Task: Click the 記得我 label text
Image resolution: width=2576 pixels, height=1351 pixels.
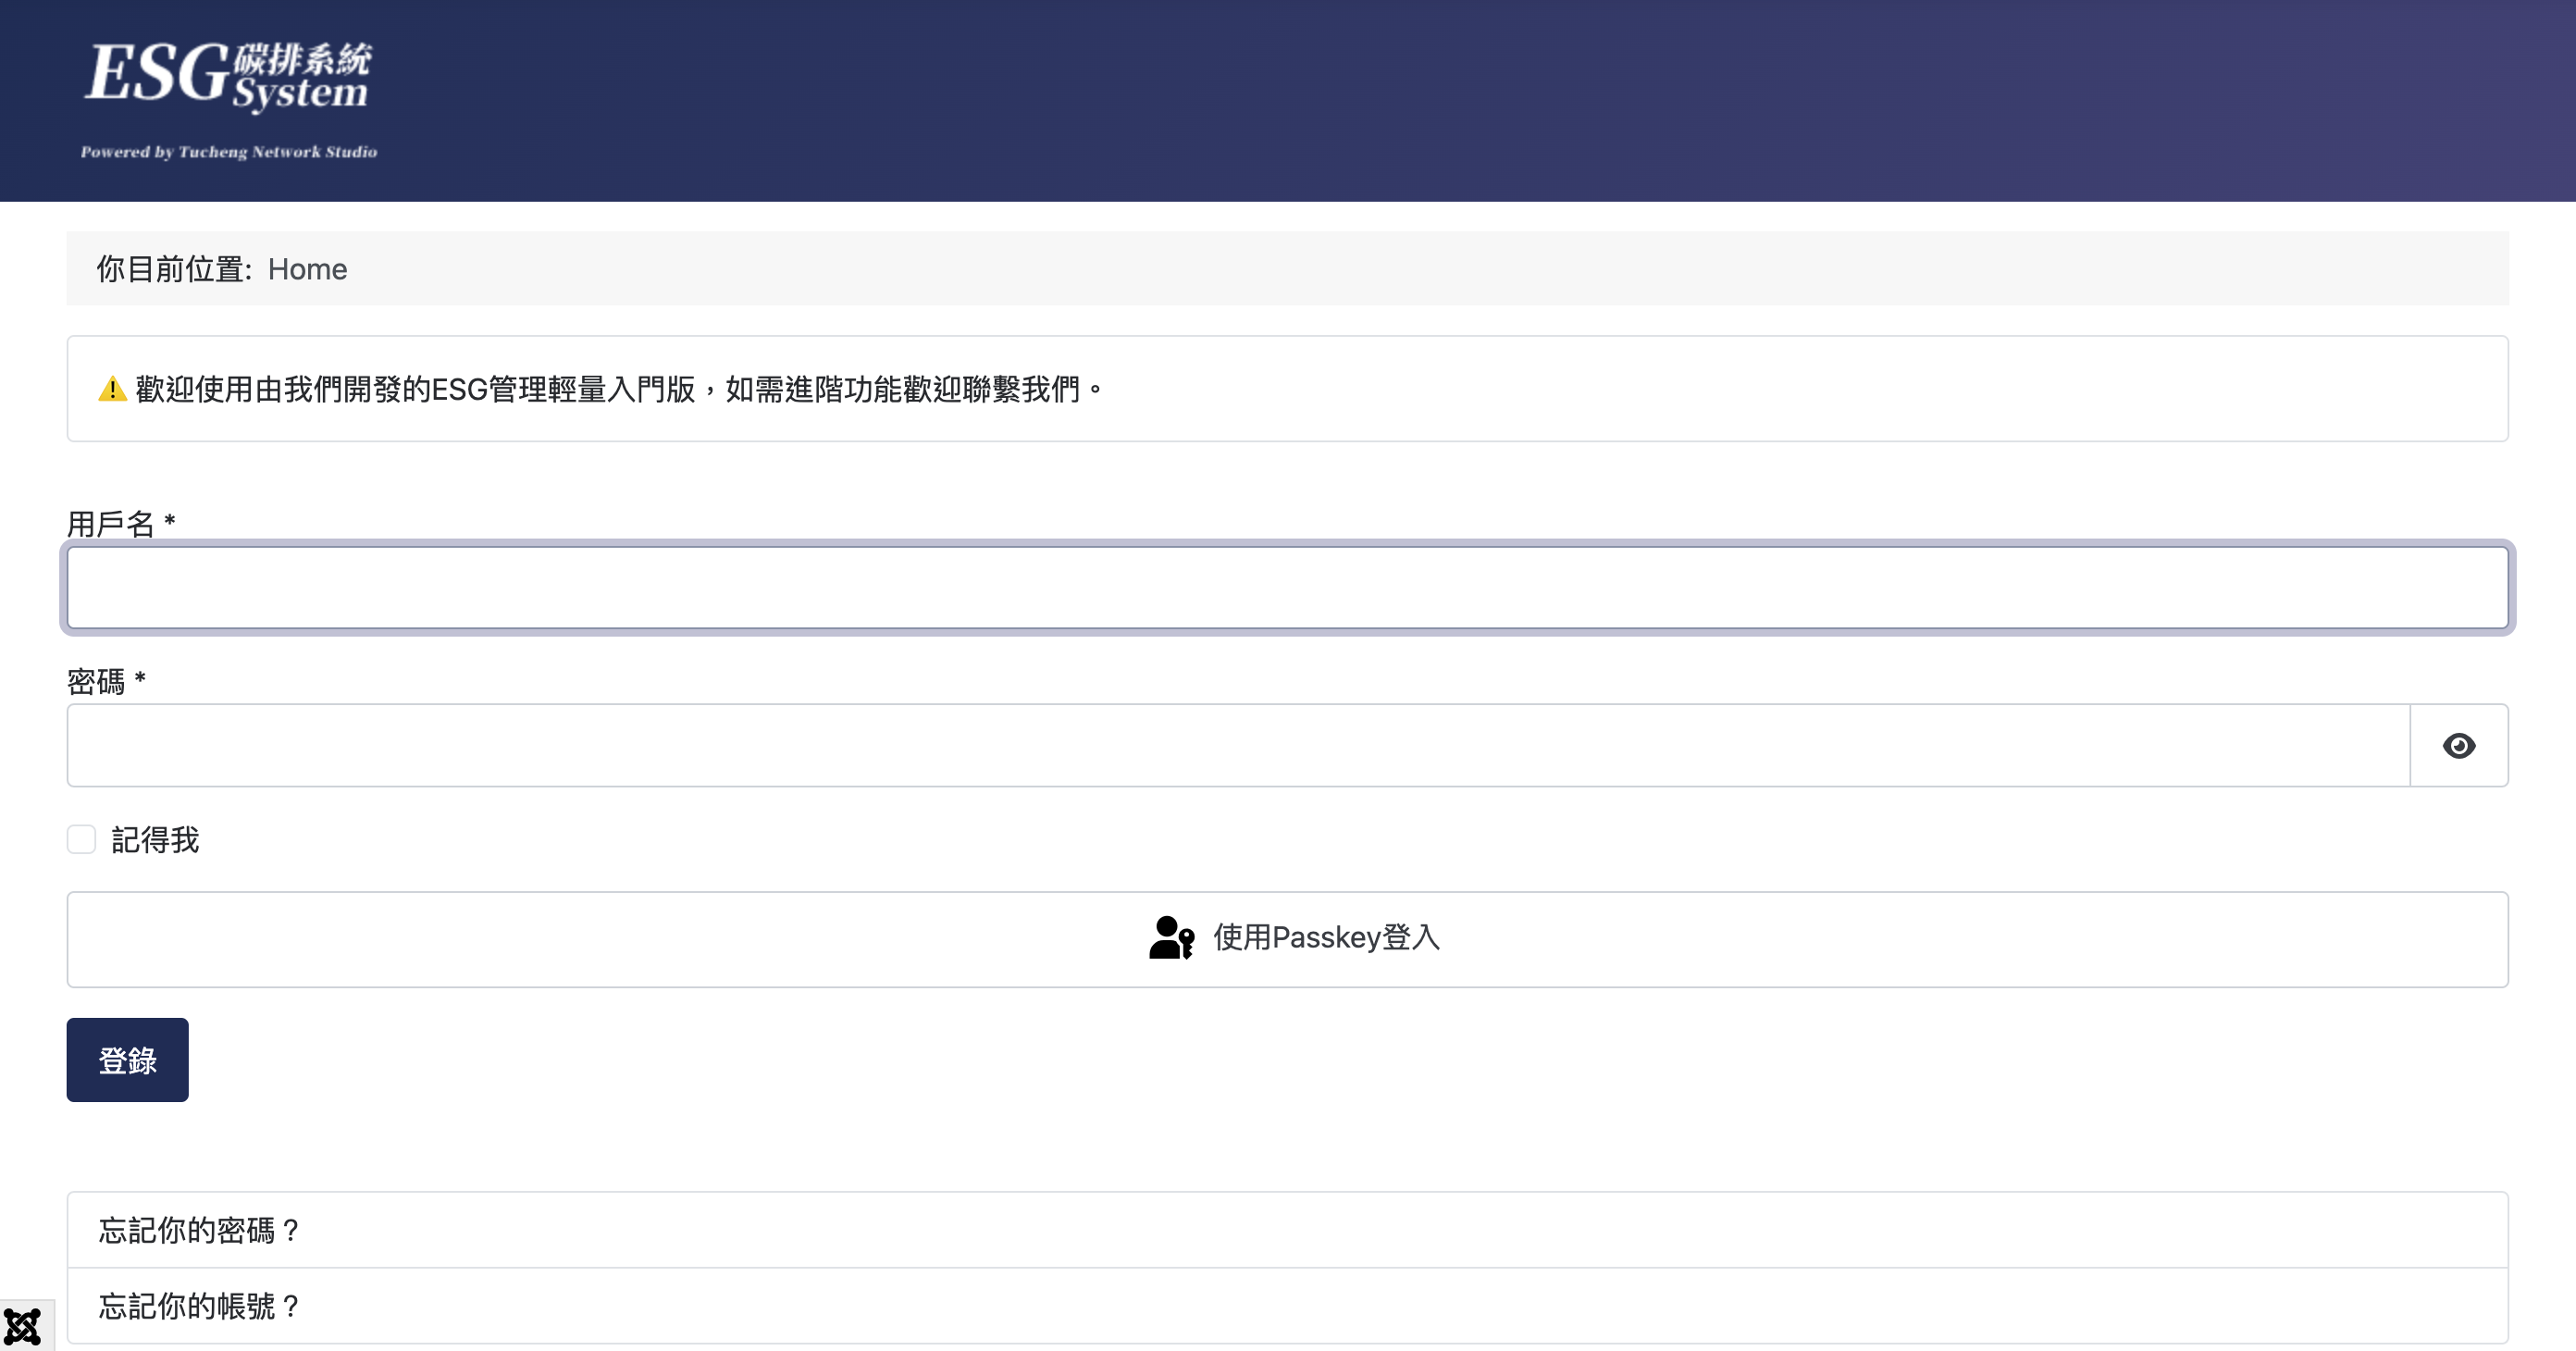Action: [x=155, y=840]
